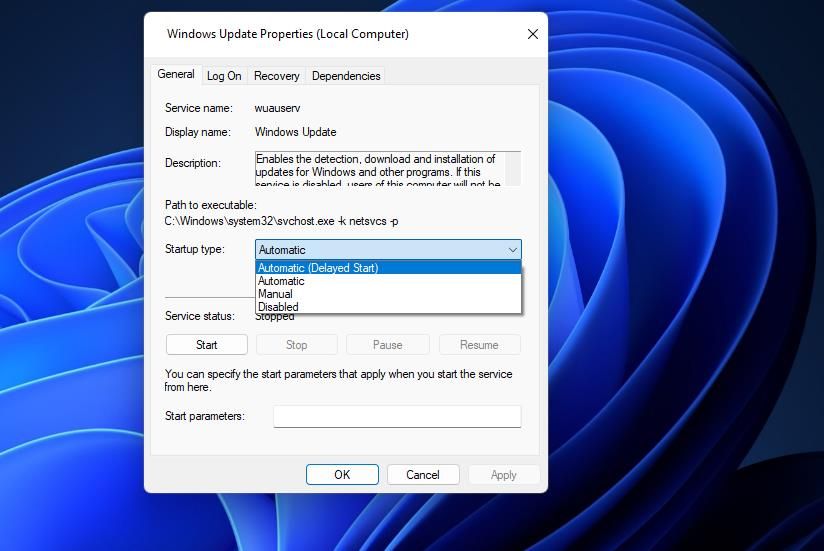The image size is (824, 551).
Task: Confirm with the OK button
Action: click(342, 475)
